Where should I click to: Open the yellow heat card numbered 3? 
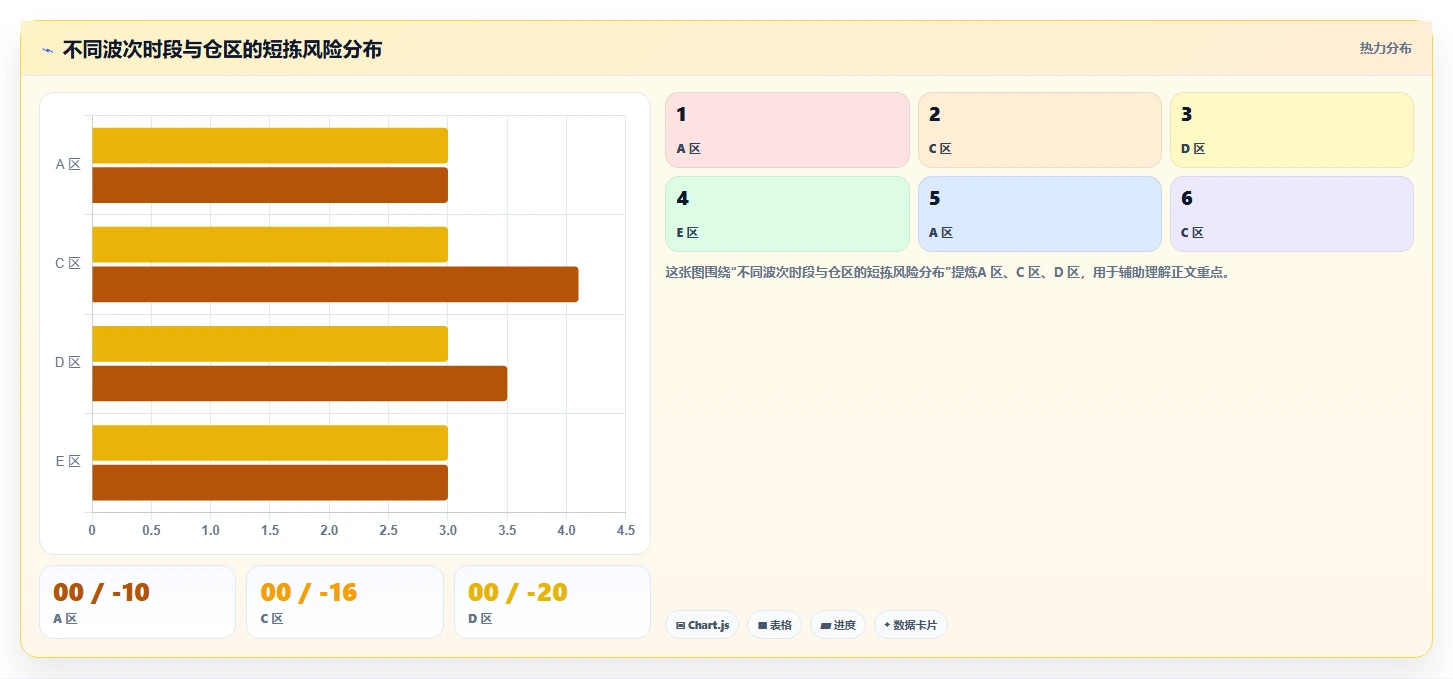(1292, 130)
